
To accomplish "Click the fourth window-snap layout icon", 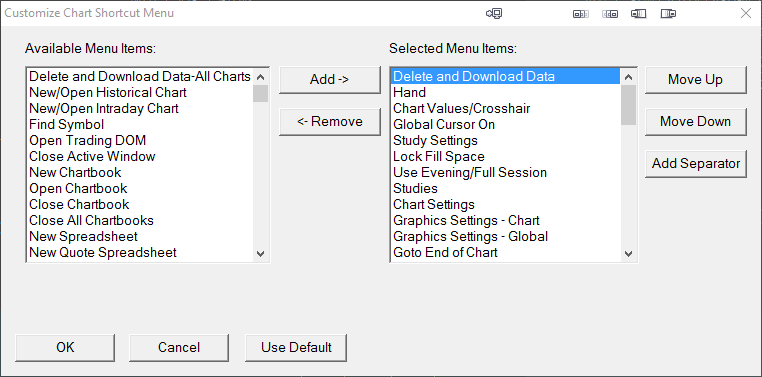I will click(668, 14).
